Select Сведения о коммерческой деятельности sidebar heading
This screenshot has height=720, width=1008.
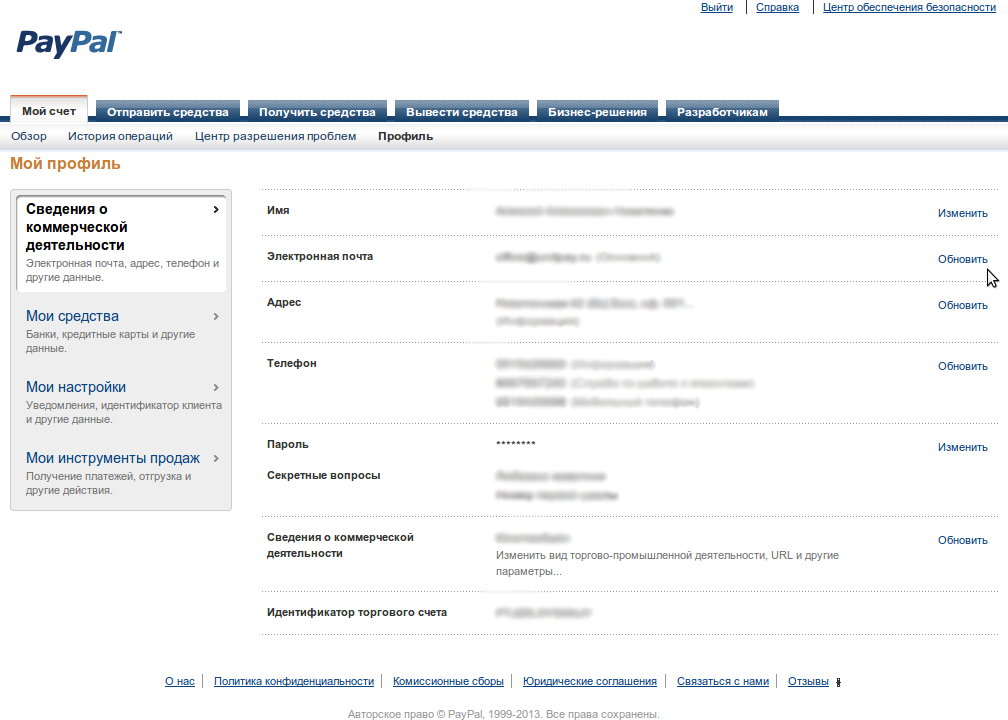pos(76,227)
